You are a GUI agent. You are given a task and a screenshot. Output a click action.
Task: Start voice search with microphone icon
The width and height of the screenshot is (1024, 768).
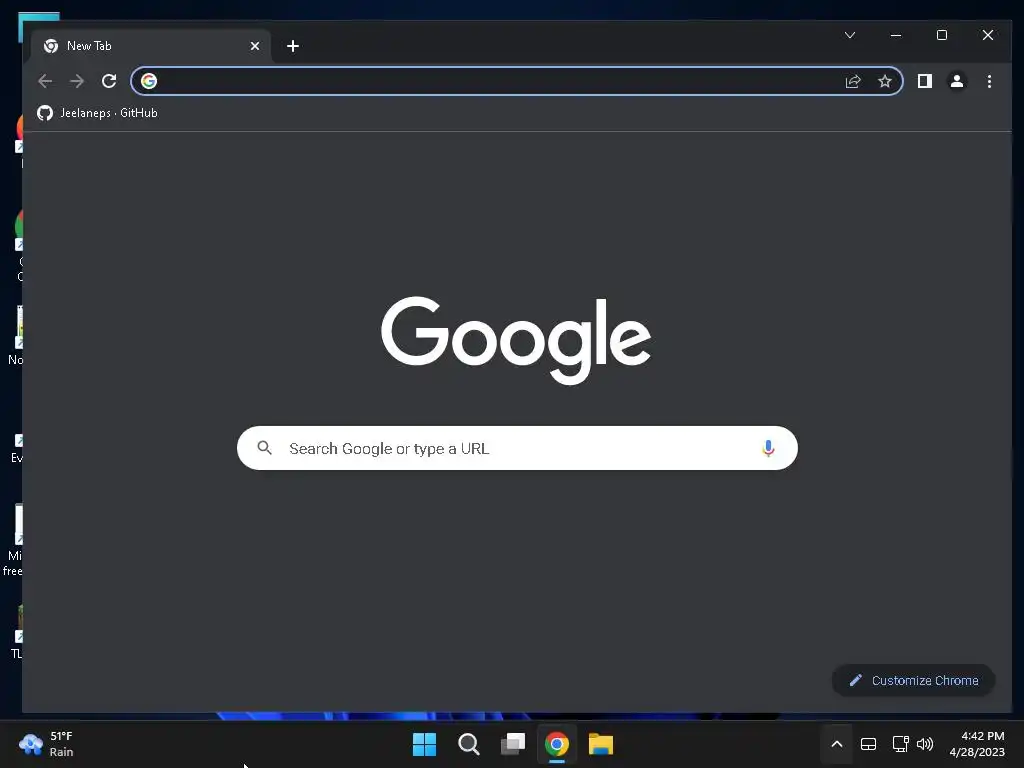pyautogui.click(x=768, y=448)
